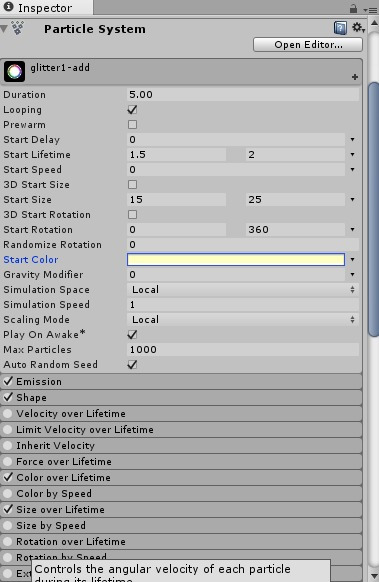Click the Gravity Modifier value field

tap(236, 275)
